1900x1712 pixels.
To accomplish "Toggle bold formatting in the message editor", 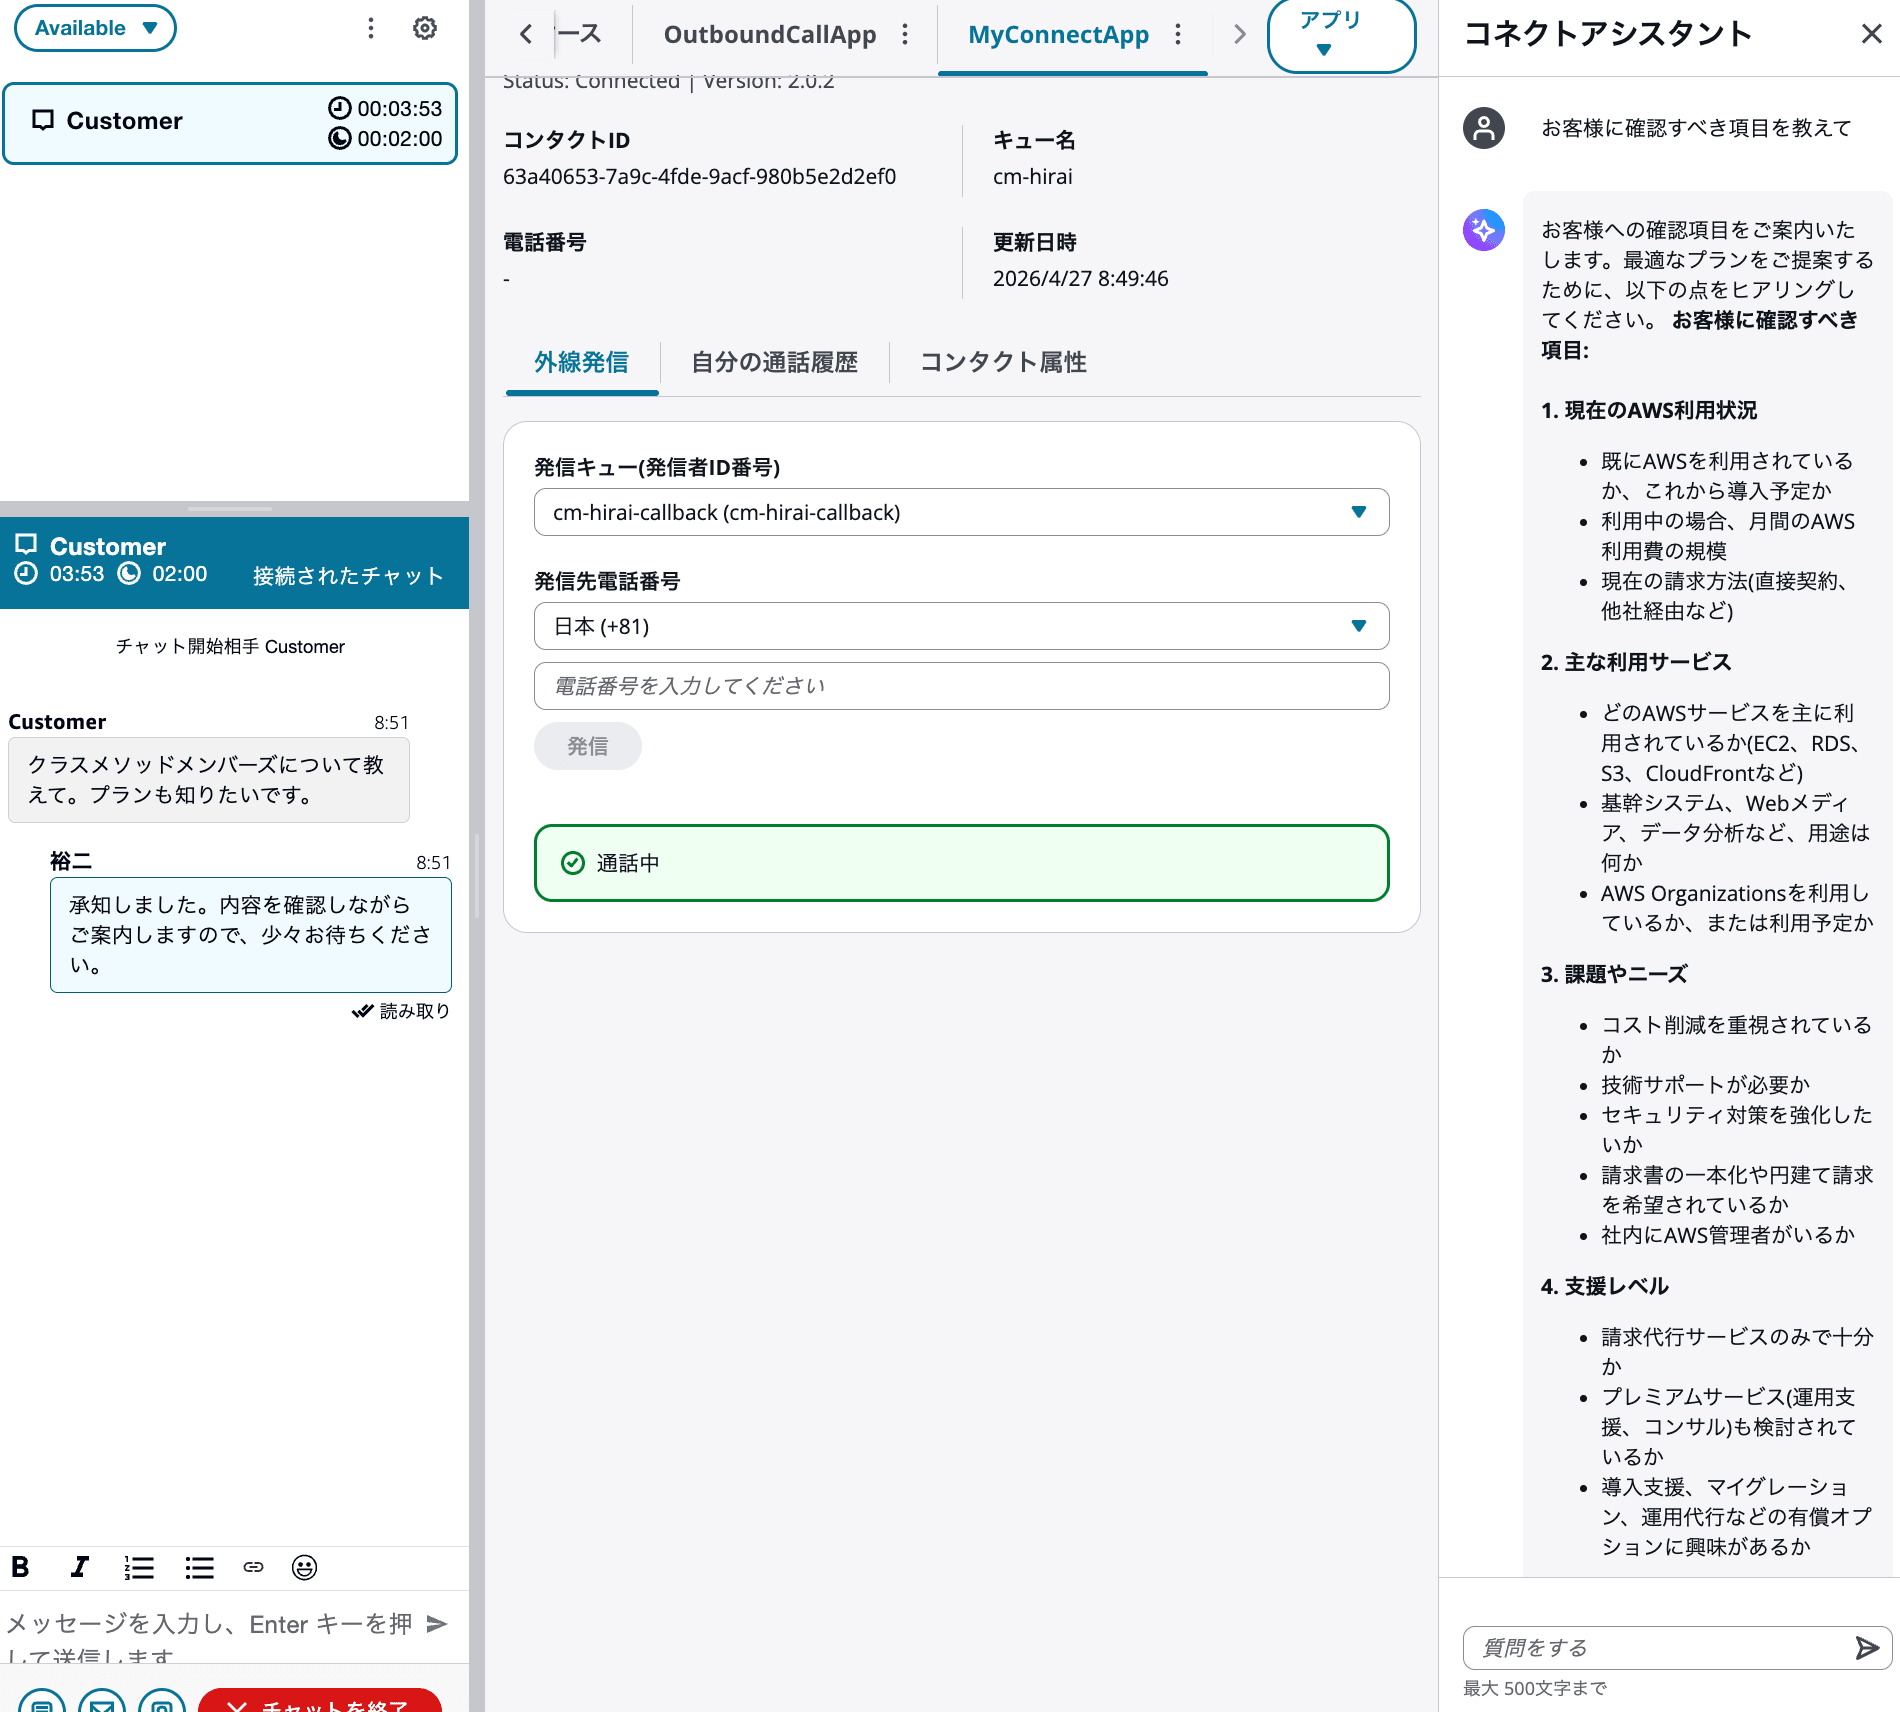I will (20, 1567).
